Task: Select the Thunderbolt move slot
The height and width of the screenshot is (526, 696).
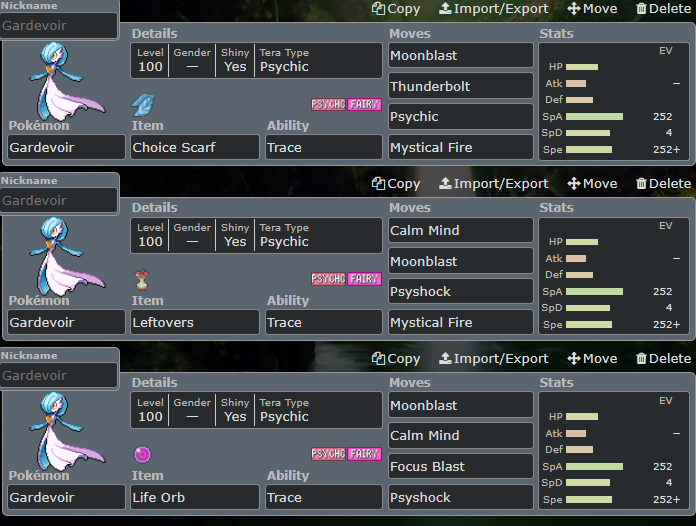Action: (x=461, y=86)
